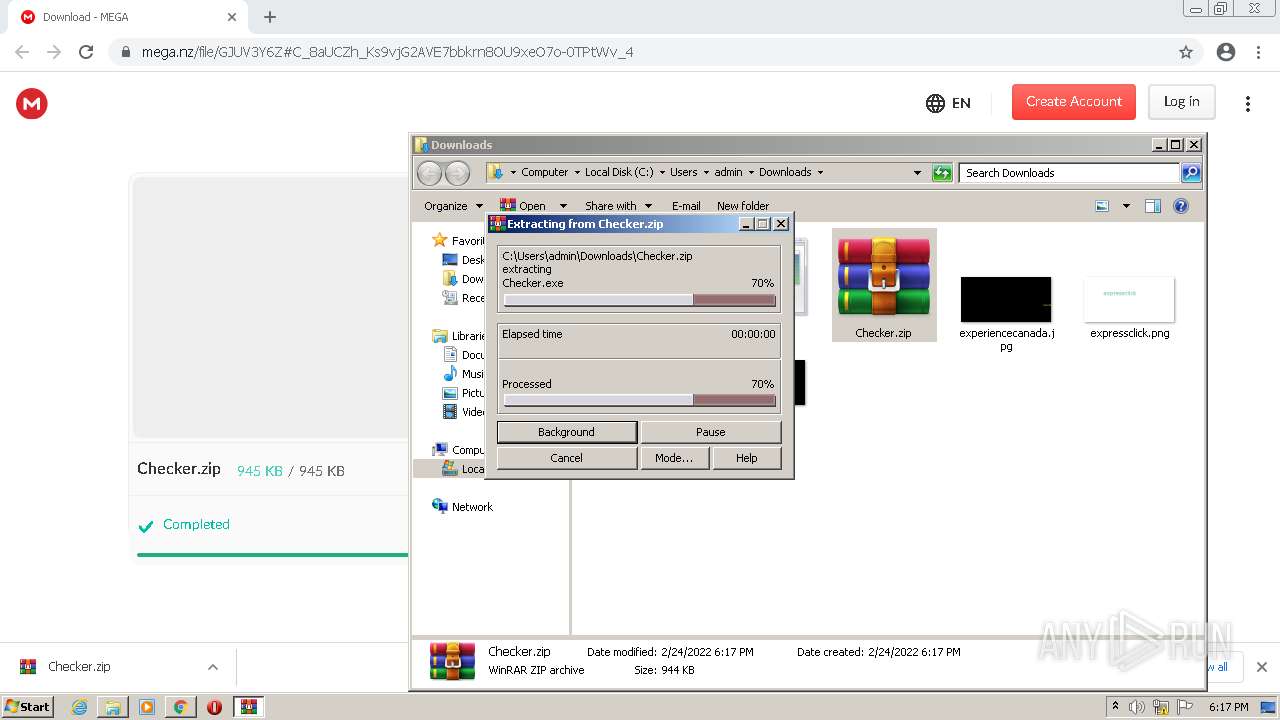The width and height of the screenshot is (1280, 720).
Task: Open Internet Explorer from taskbar
Action: click(x=80, y=706)
